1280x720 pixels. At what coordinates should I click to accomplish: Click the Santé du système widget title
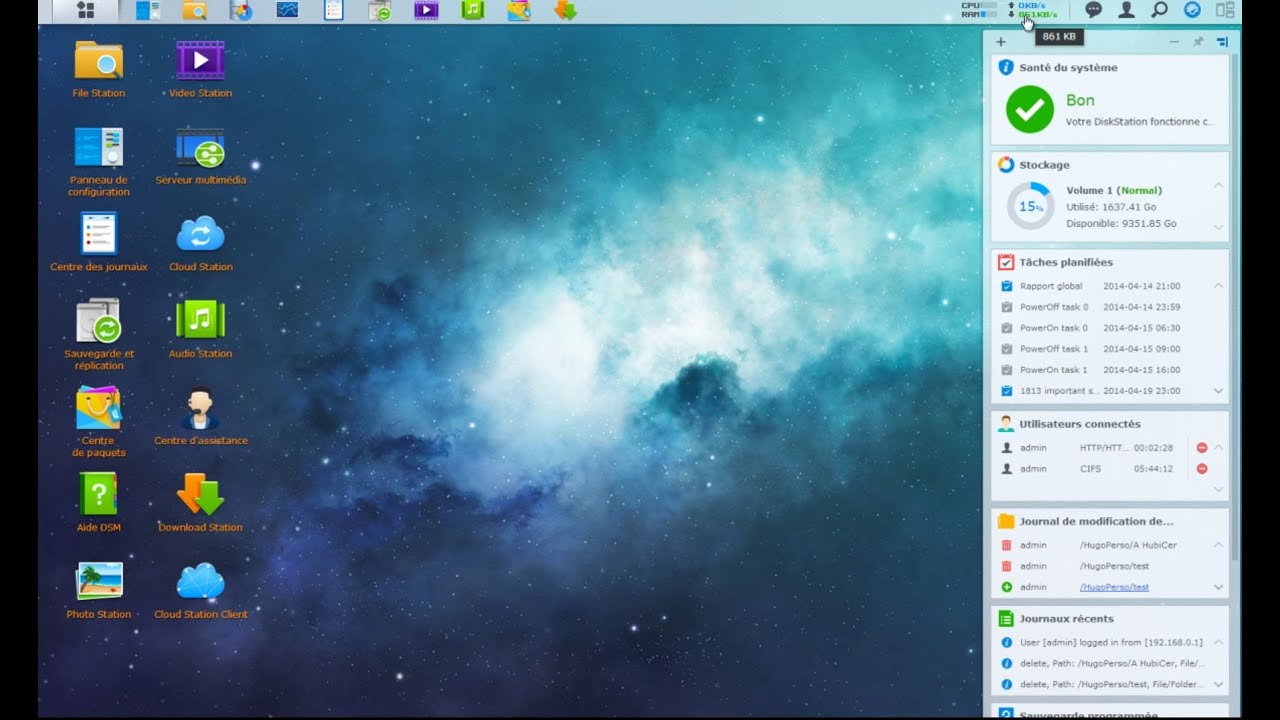1068,68
